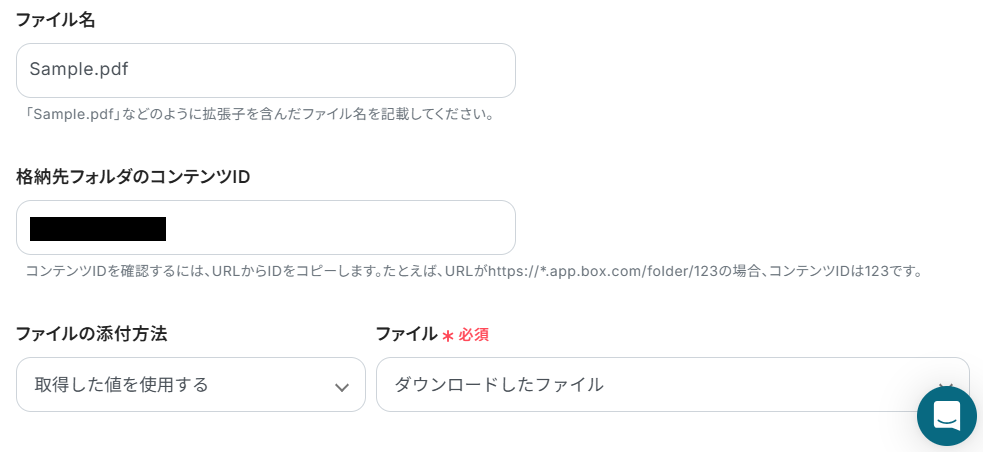Click the partially hidden ファイル dropdown arrow
This screenshot has width=983, height=452.
coord(945,385)
